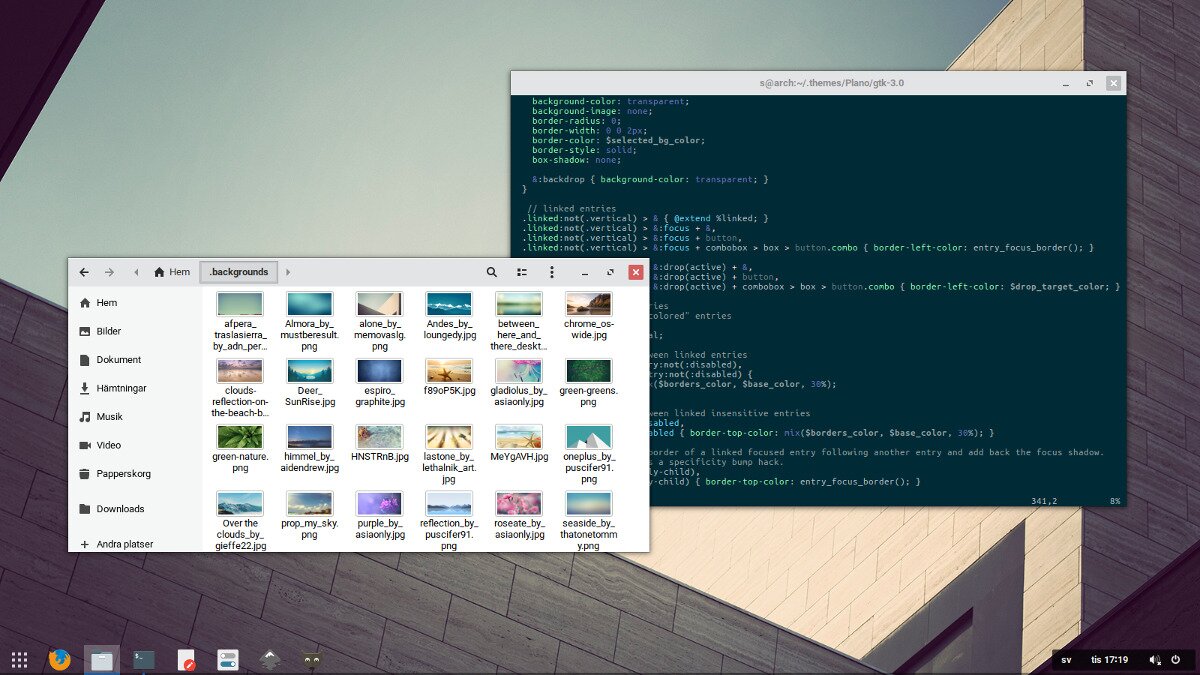Open the three-dot options menu
This screenshot has height=675, width=1200.
[551, 272]
